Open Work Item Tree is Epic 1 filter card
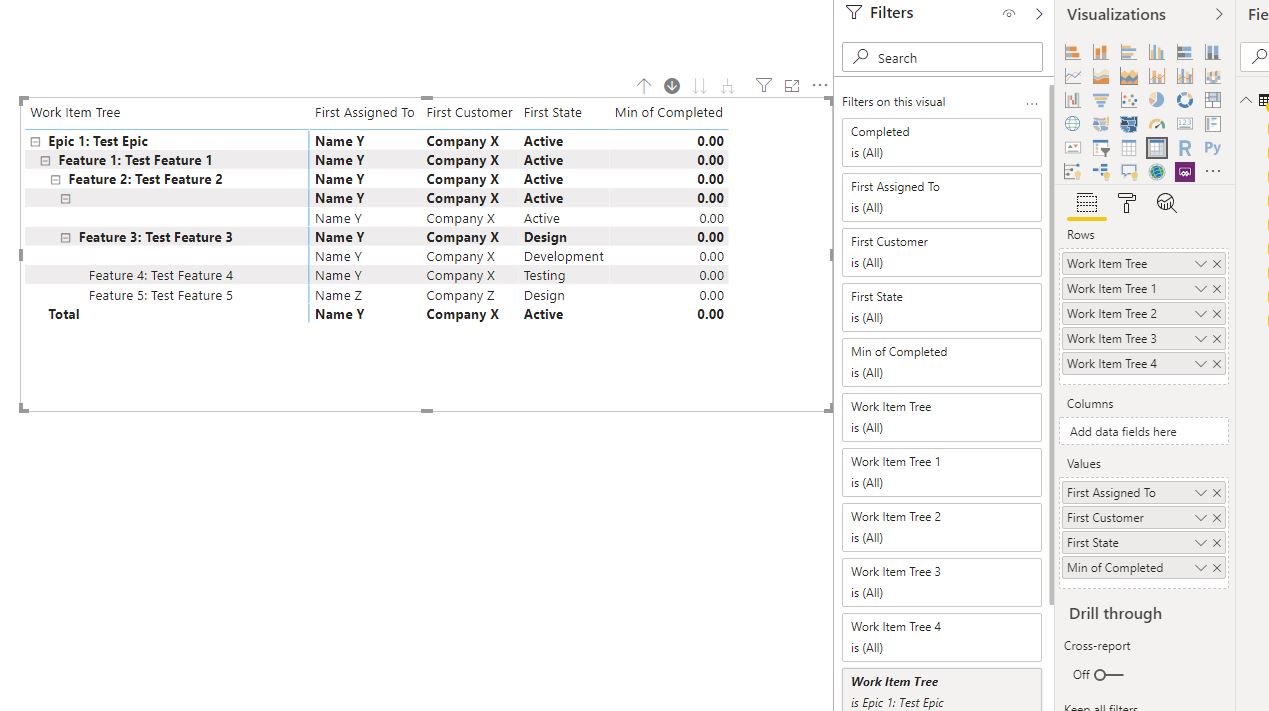 click(x=942, y=691)
